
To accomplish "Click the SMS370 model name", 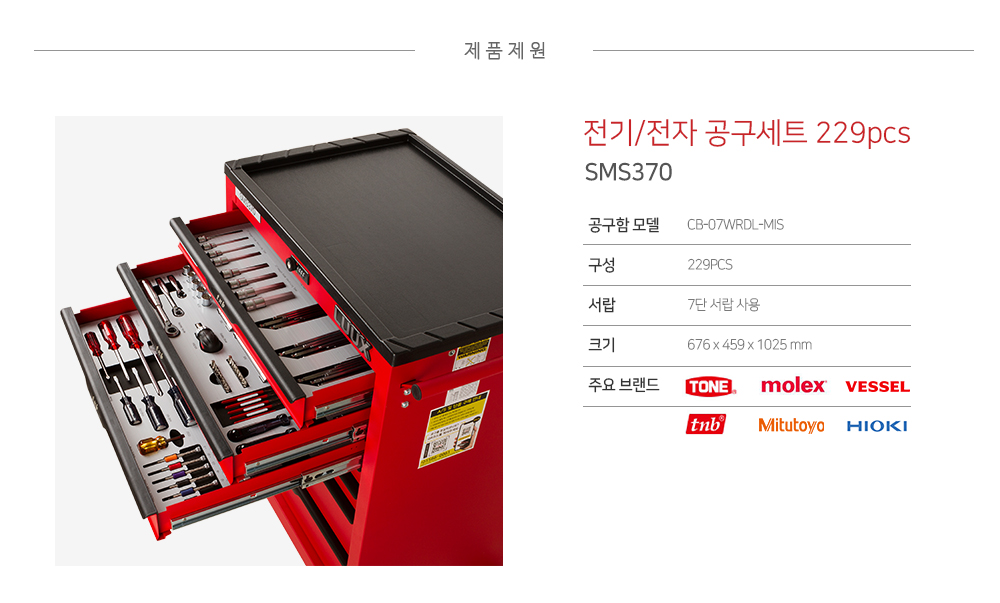I will coord(628,172).
